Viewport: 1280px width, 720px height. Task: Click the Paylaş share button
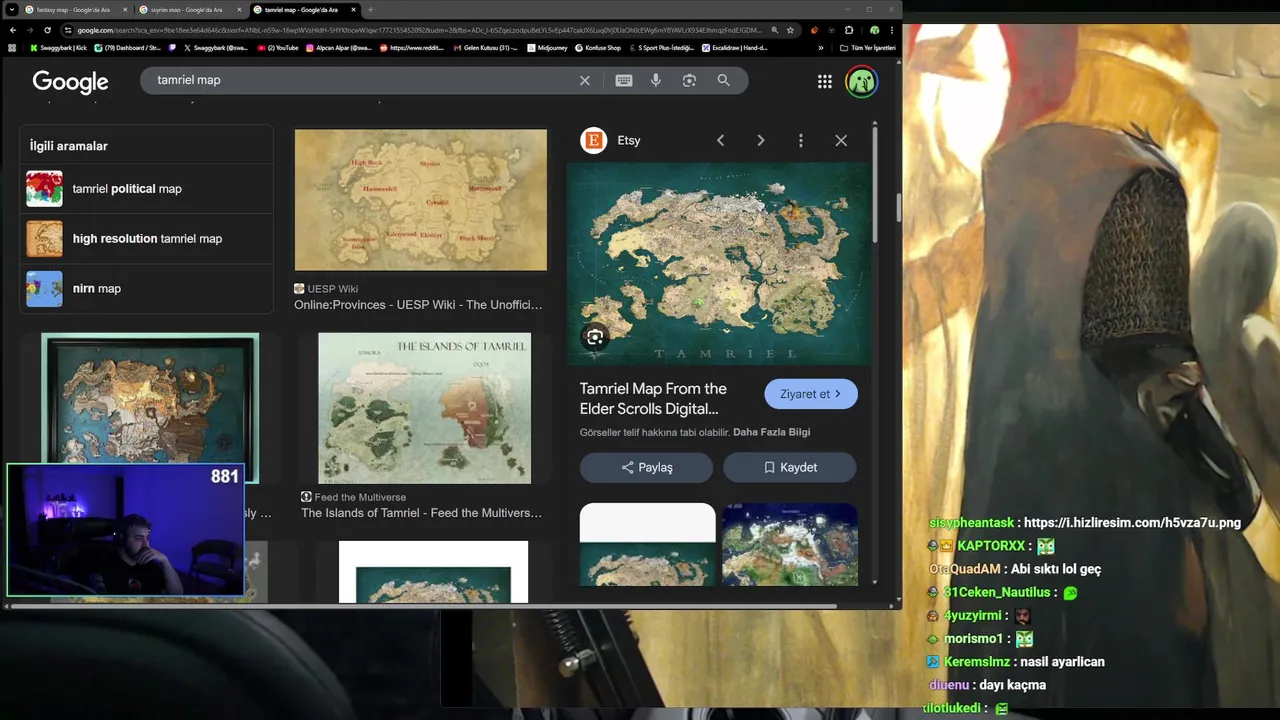click(x=646, y=467)
